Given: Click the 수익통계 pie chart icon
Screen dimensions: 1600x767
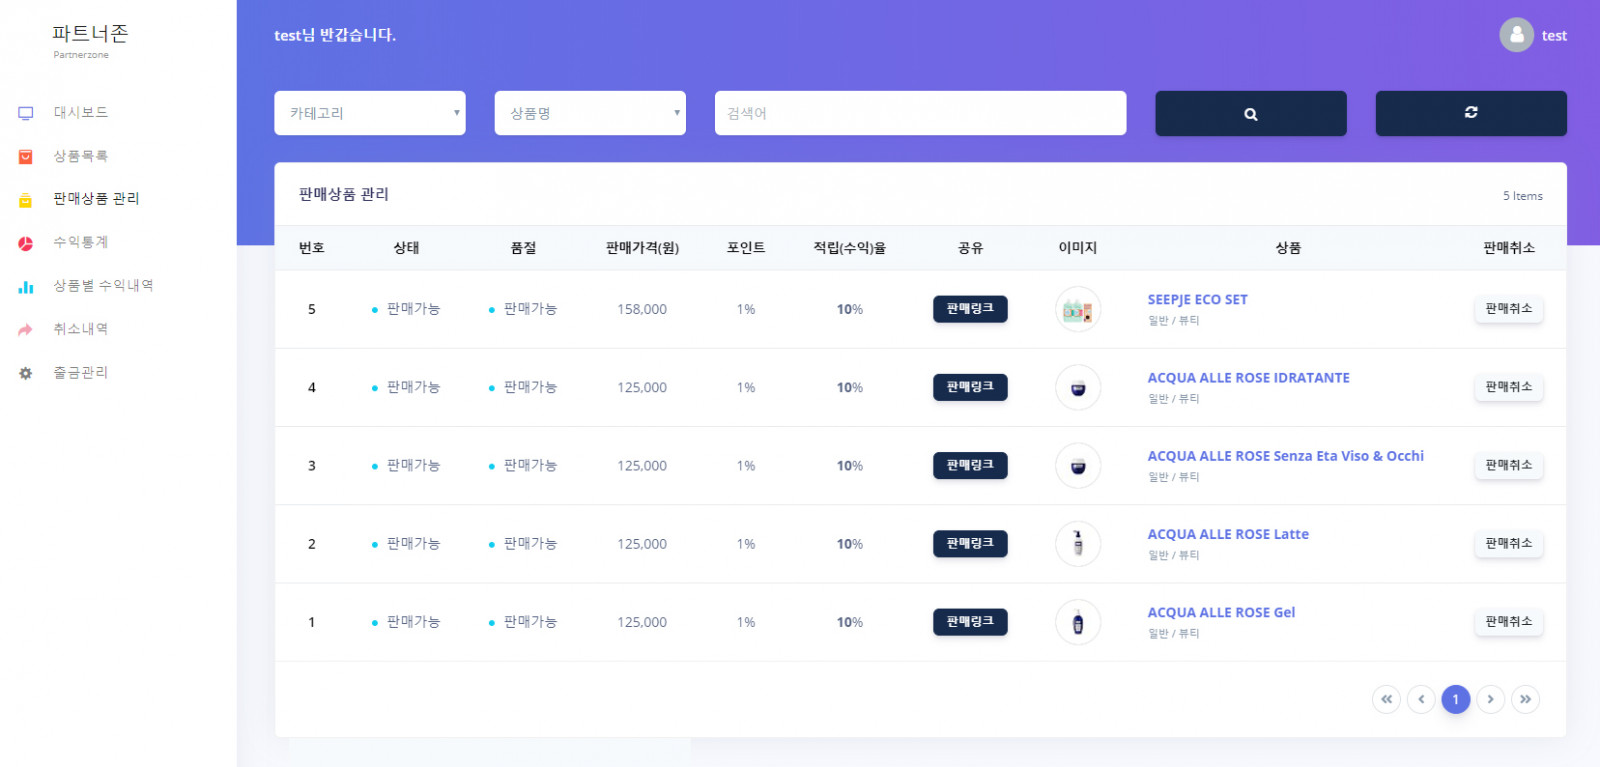Looking at the screenshot, I should coord(26,243).
